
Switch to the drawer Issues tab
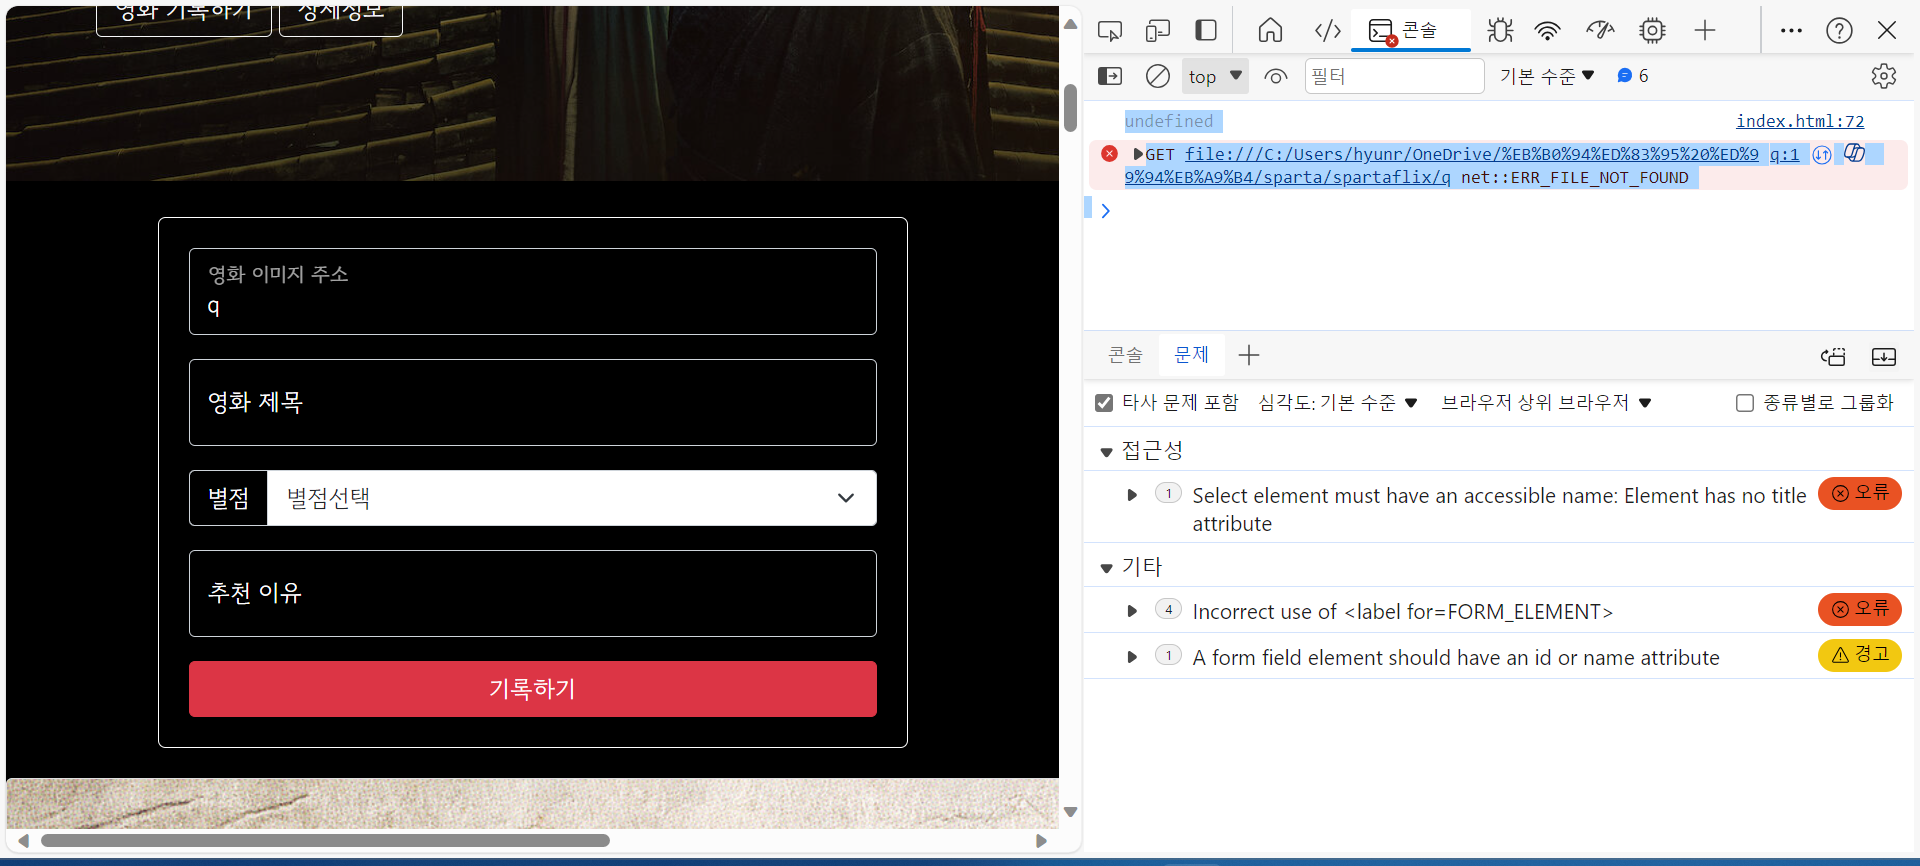1191,355
